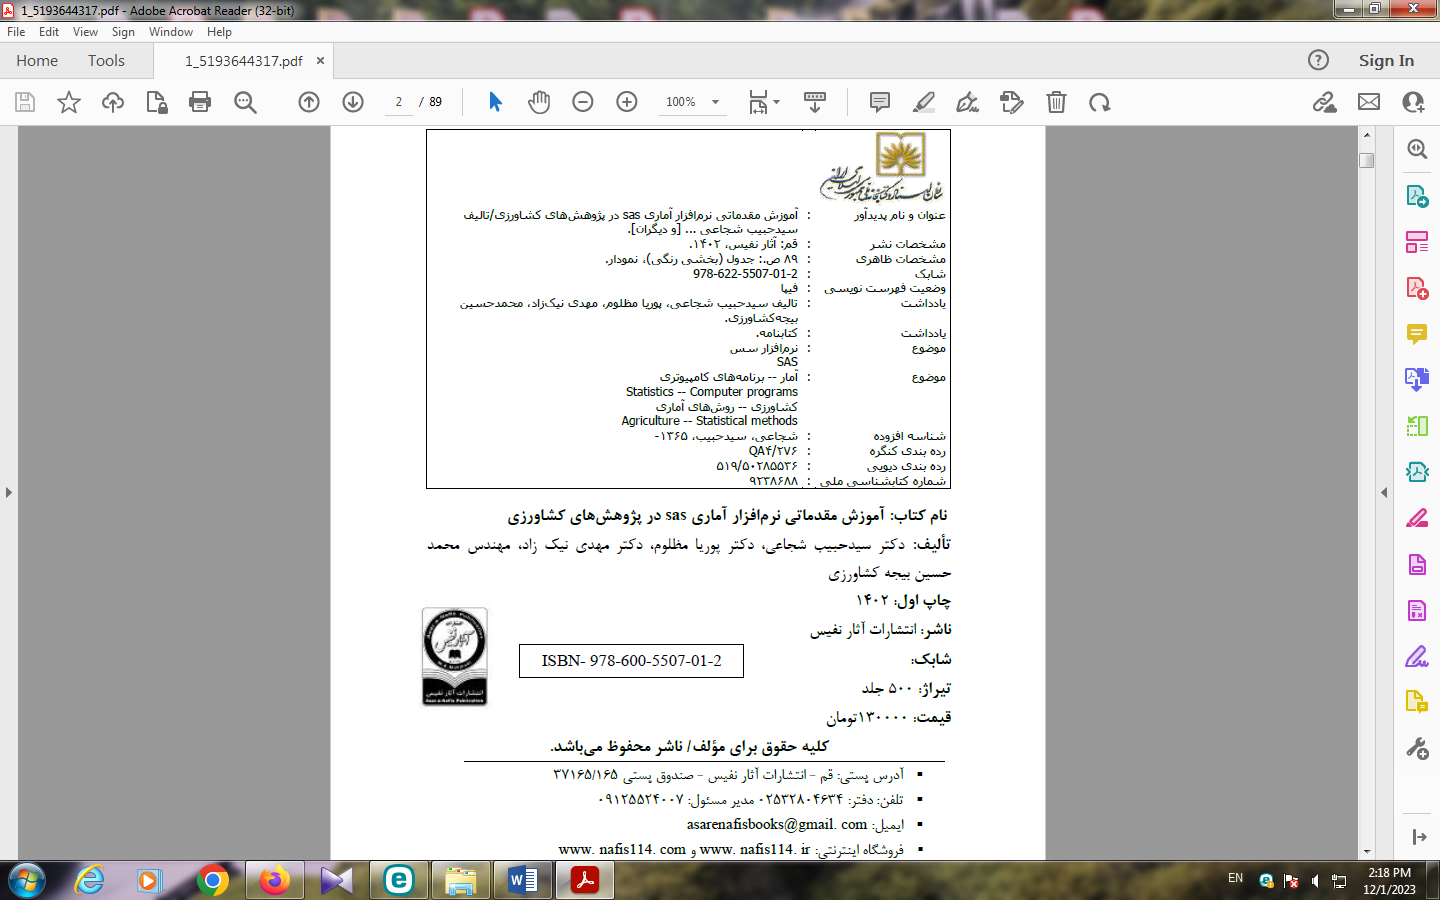Click the Sign In button
The width and height of the screenshot is (1440, 900).
pyautogui.click(x=1386, y=61)
